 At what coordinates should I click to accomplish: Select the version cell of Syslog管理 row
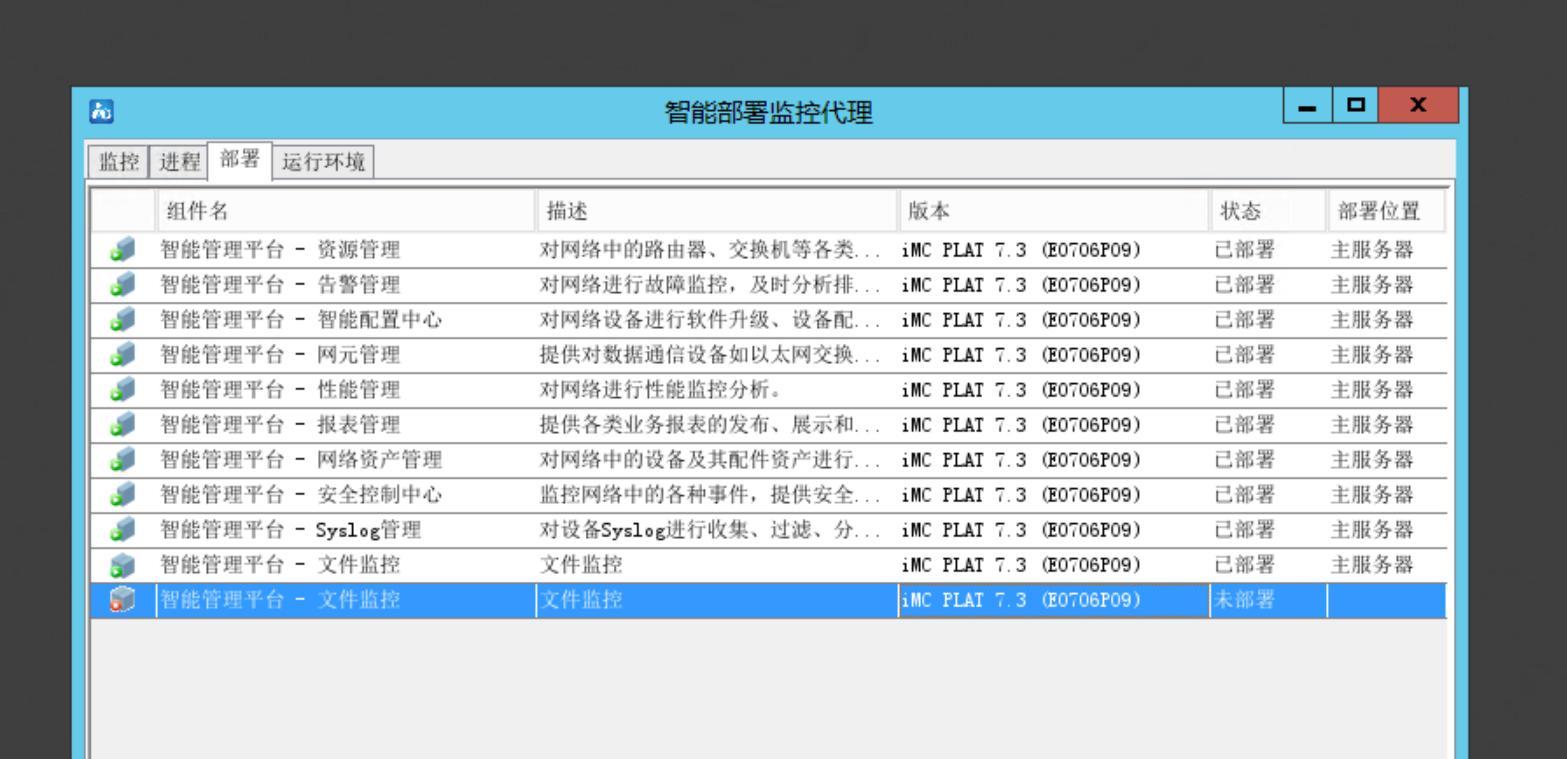[1021, 530]
